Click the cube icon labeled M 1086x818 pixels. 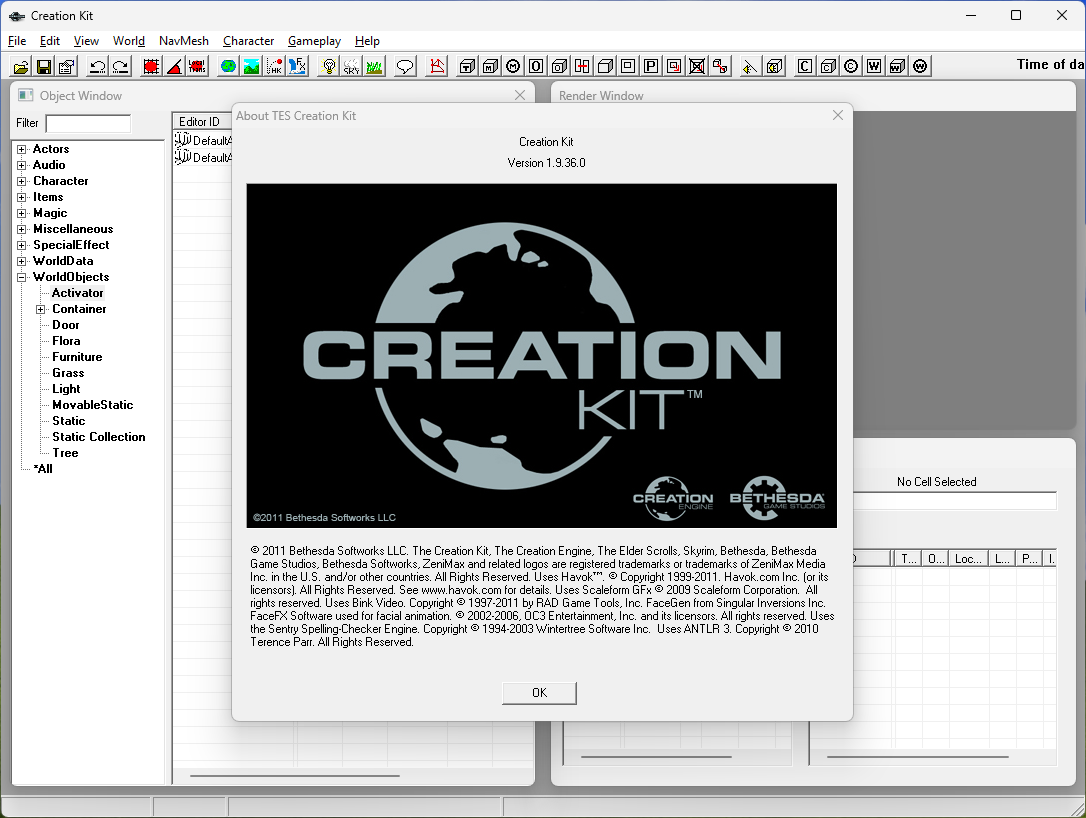coord(490,66)
